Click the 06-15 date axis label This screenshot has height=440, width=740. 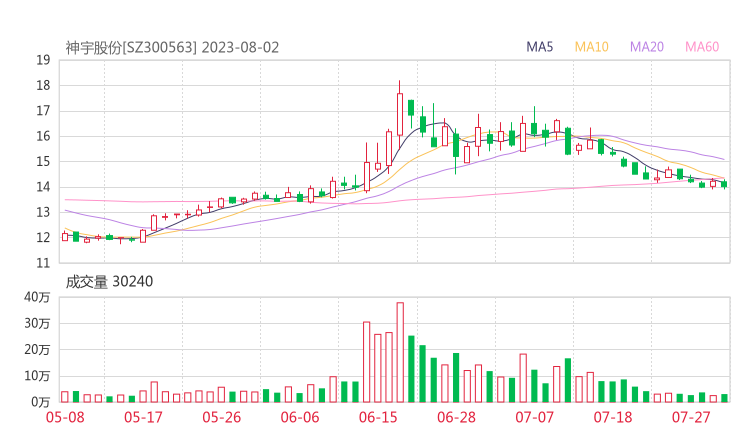(378, 417)
